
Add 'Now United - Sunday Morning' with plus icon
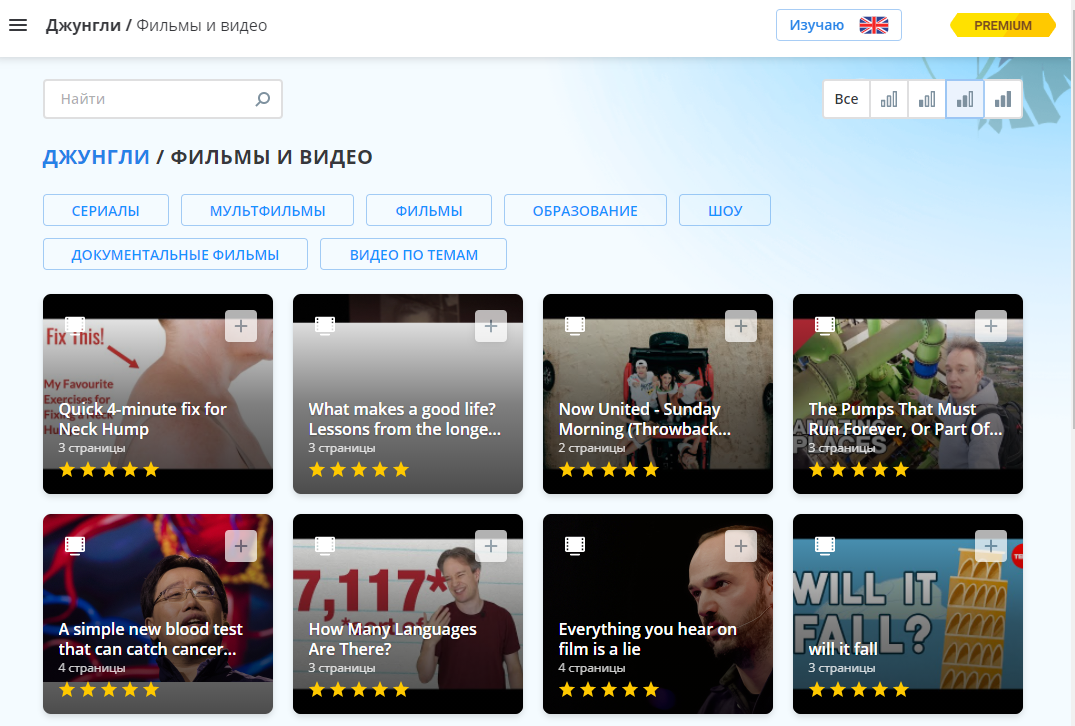[x=741, y=326]
